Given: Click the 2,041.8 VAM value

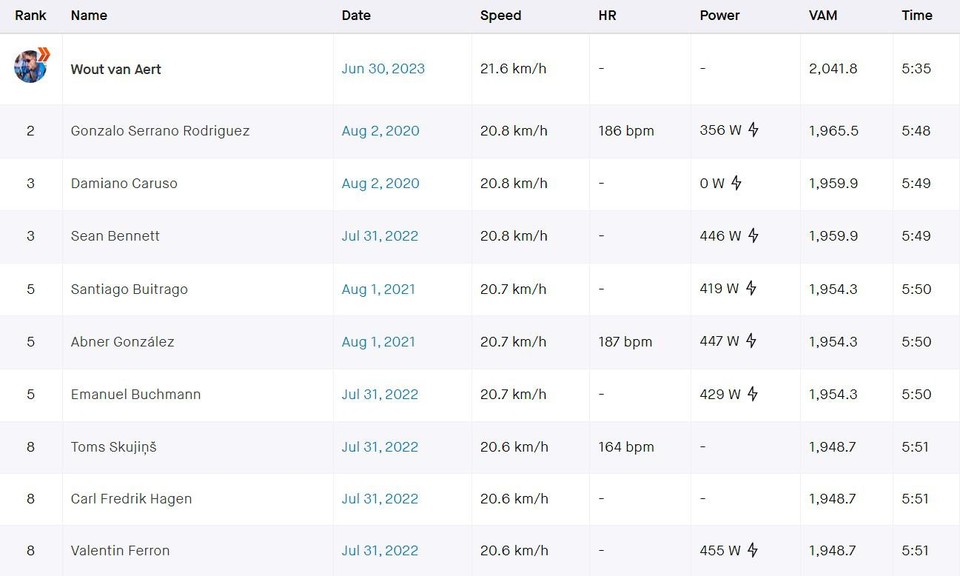Looking at the screenshot, I should tap(833, 69).
